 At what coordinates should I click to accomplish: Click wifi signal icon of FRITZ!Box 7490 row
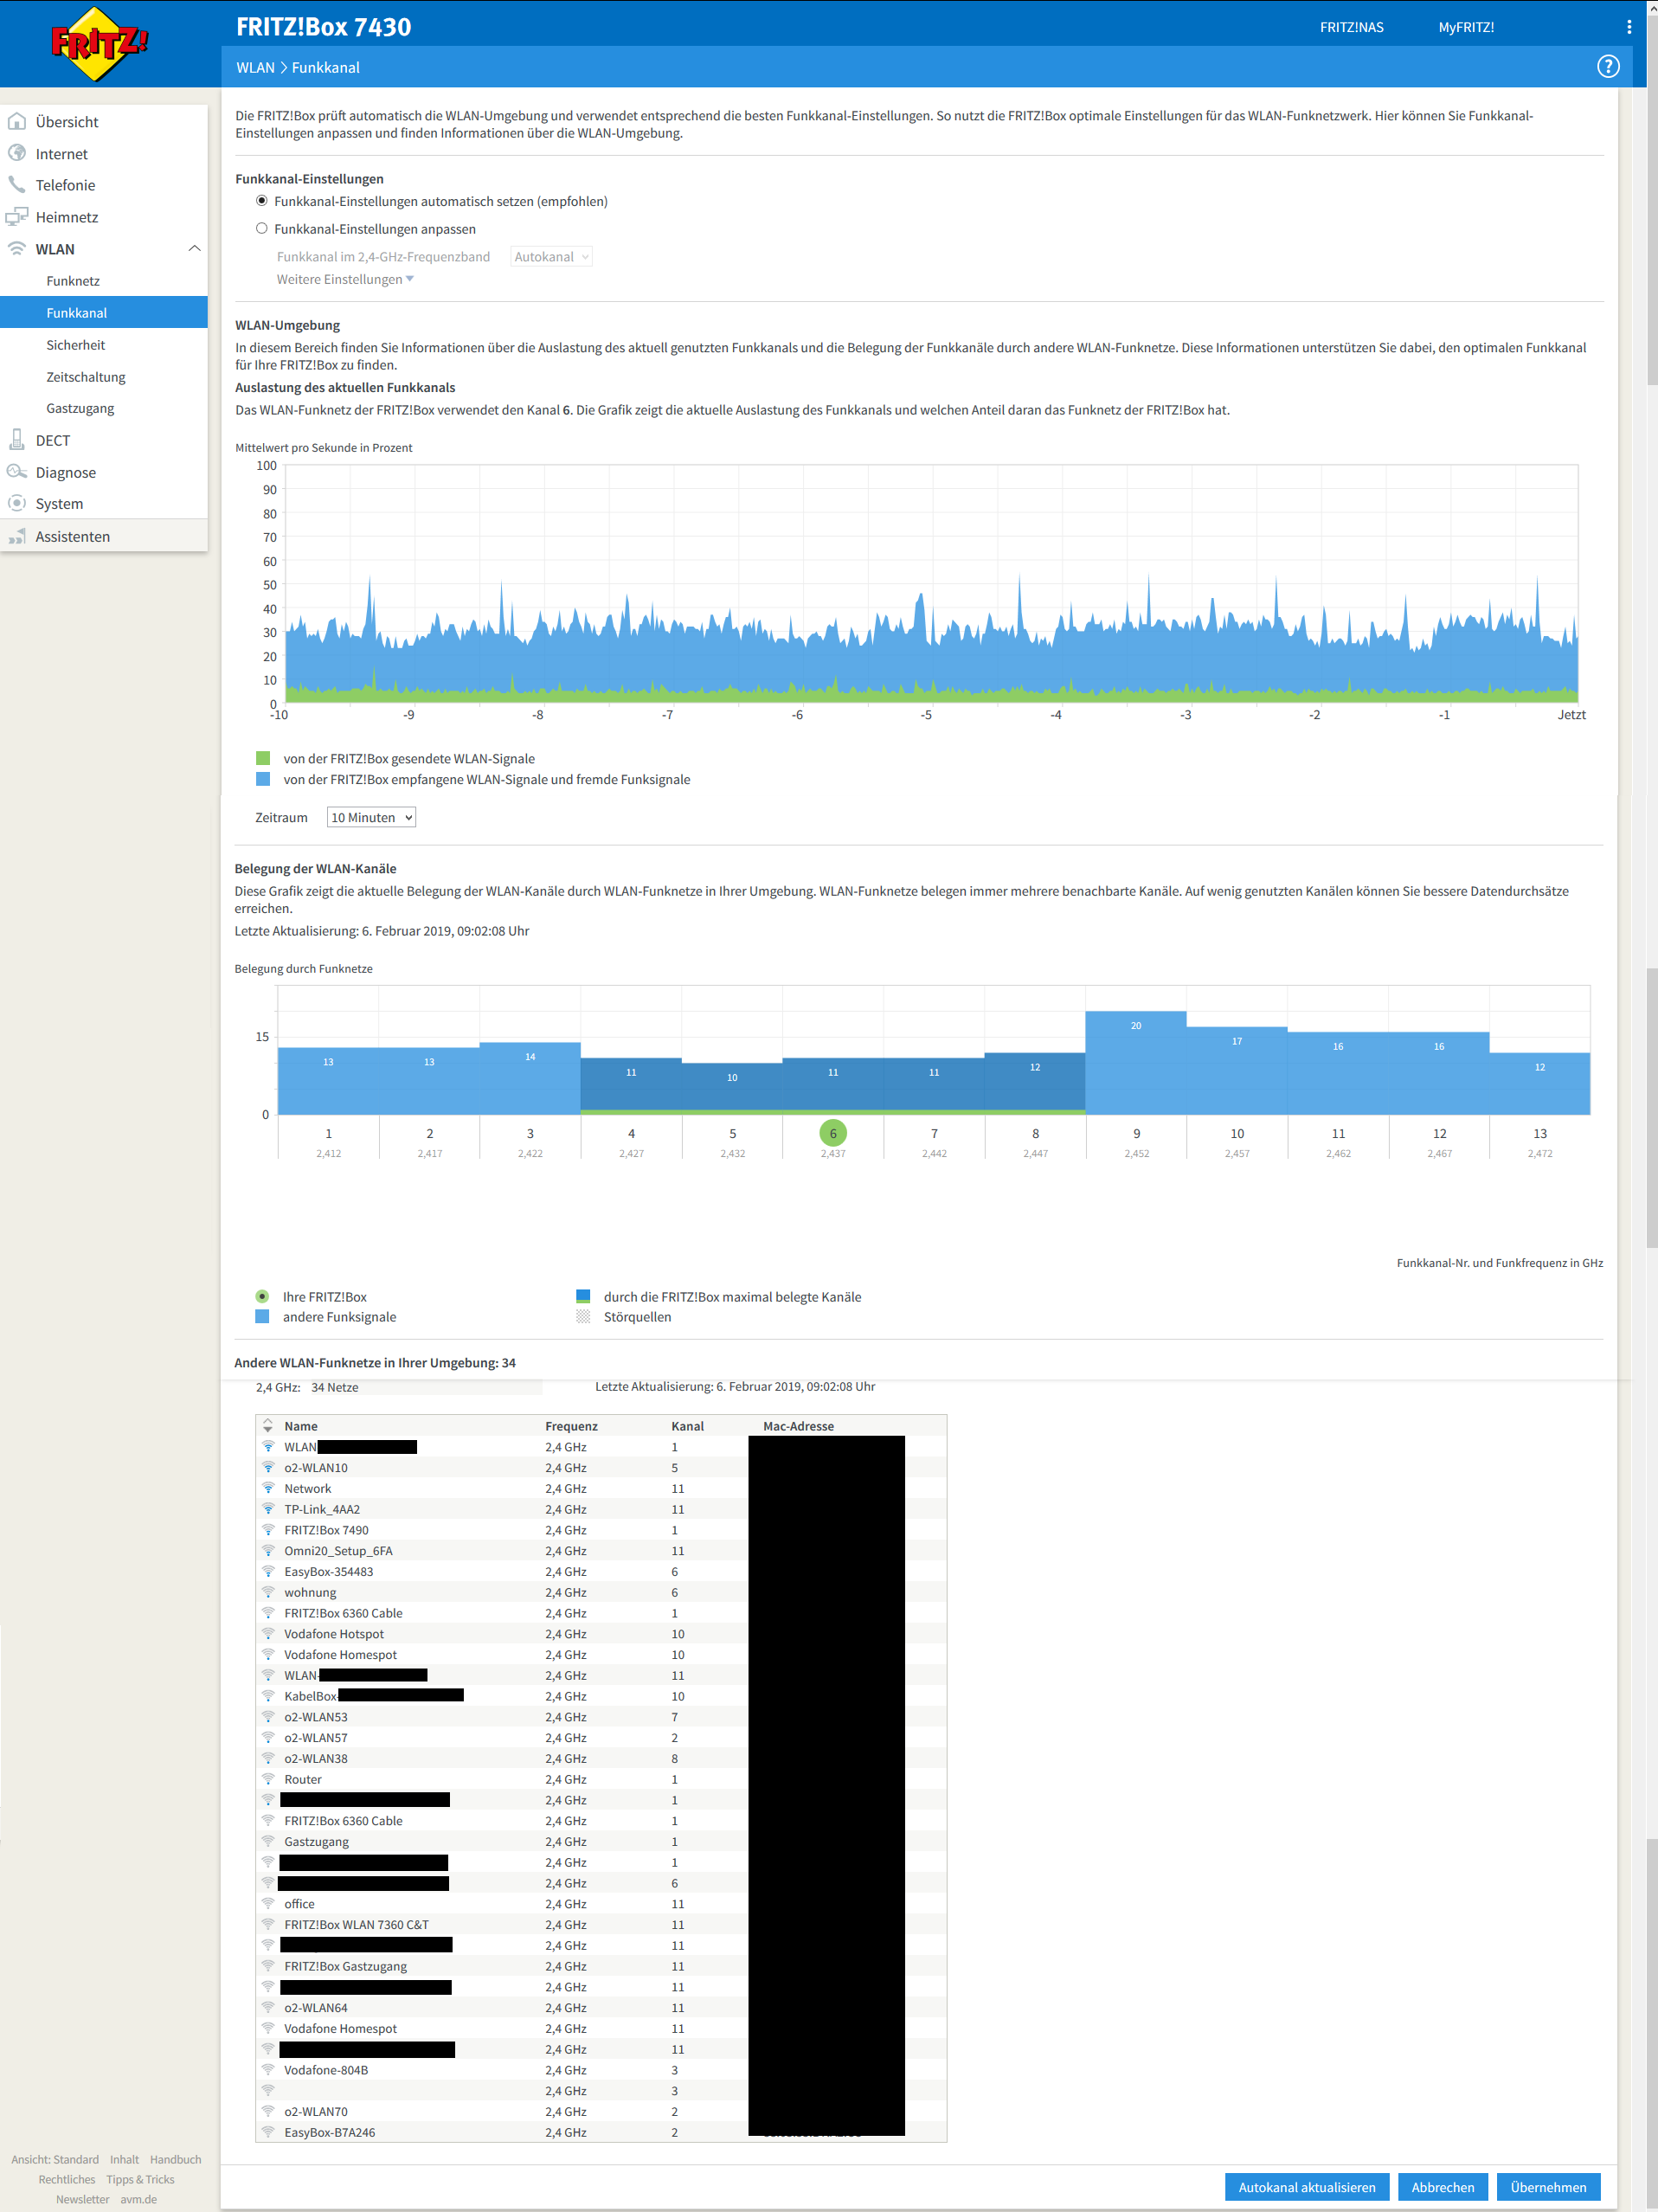[x=268, y=1530]
